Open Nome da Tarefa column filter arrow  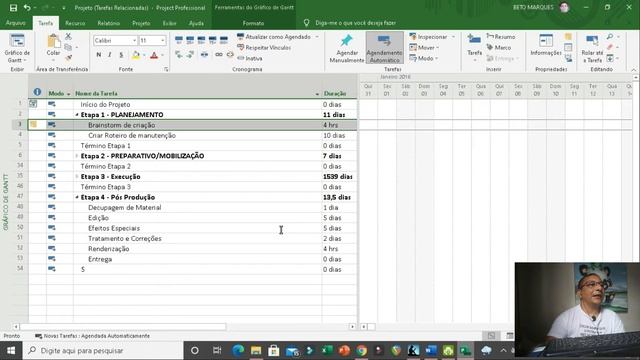coord(317,94)
